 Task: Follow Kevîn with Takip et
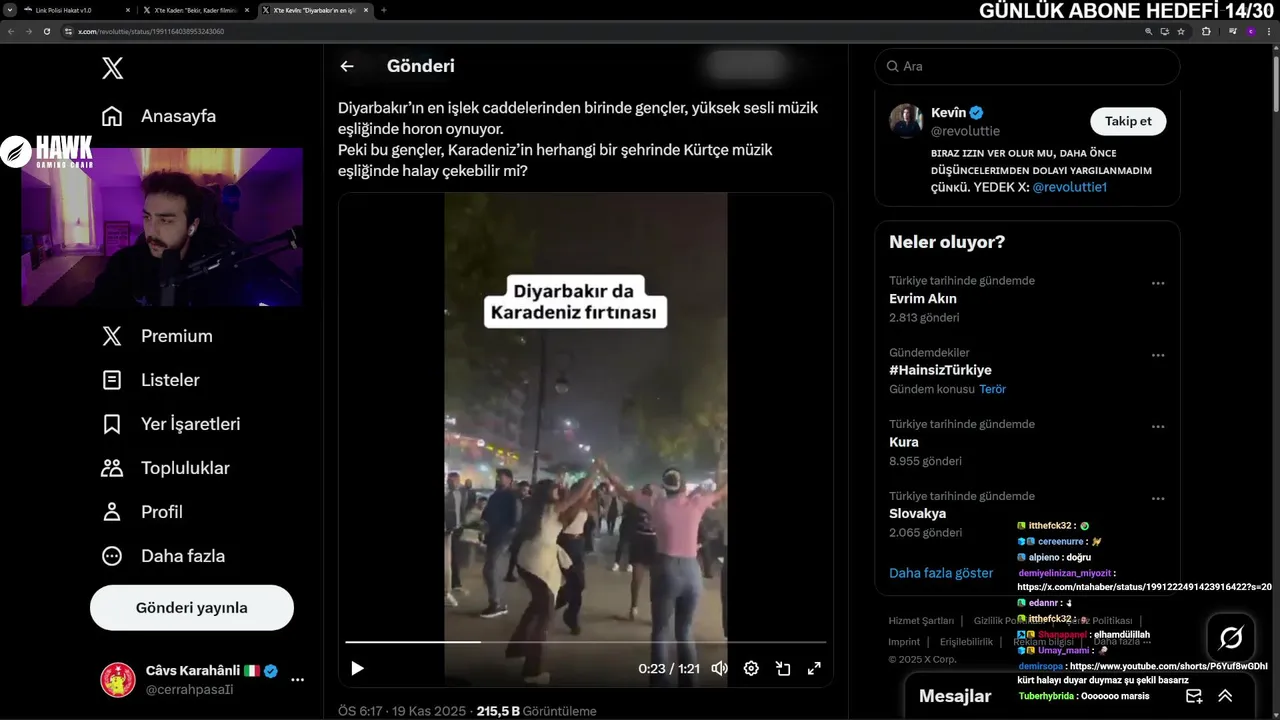coord(1128,121)
